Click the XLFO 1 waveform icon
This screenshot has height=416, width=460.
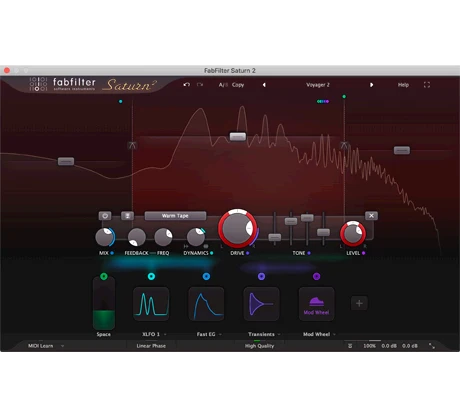pyautogui.click(x=151, y=304)
